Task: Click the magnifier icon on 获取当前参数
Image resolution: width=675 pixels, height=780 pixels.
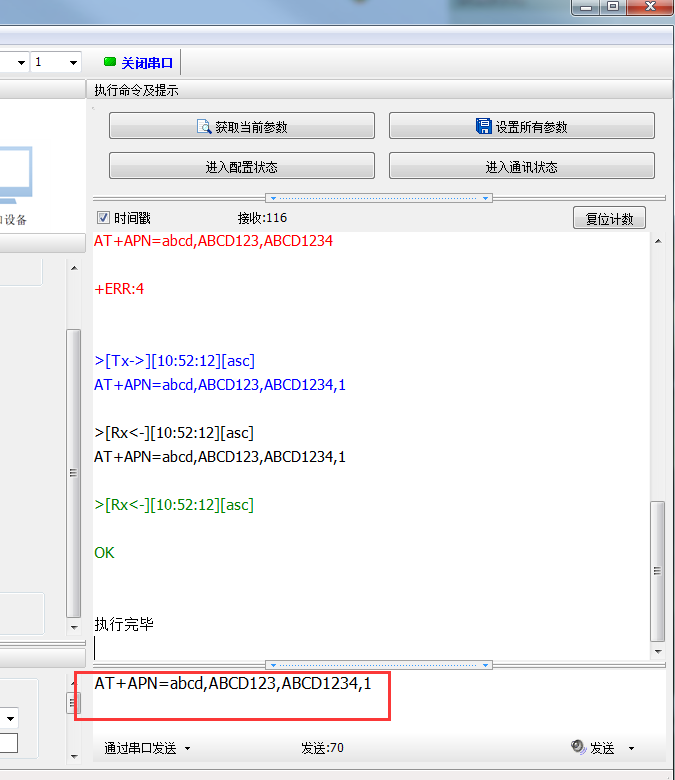Action: tap(205, 127)
